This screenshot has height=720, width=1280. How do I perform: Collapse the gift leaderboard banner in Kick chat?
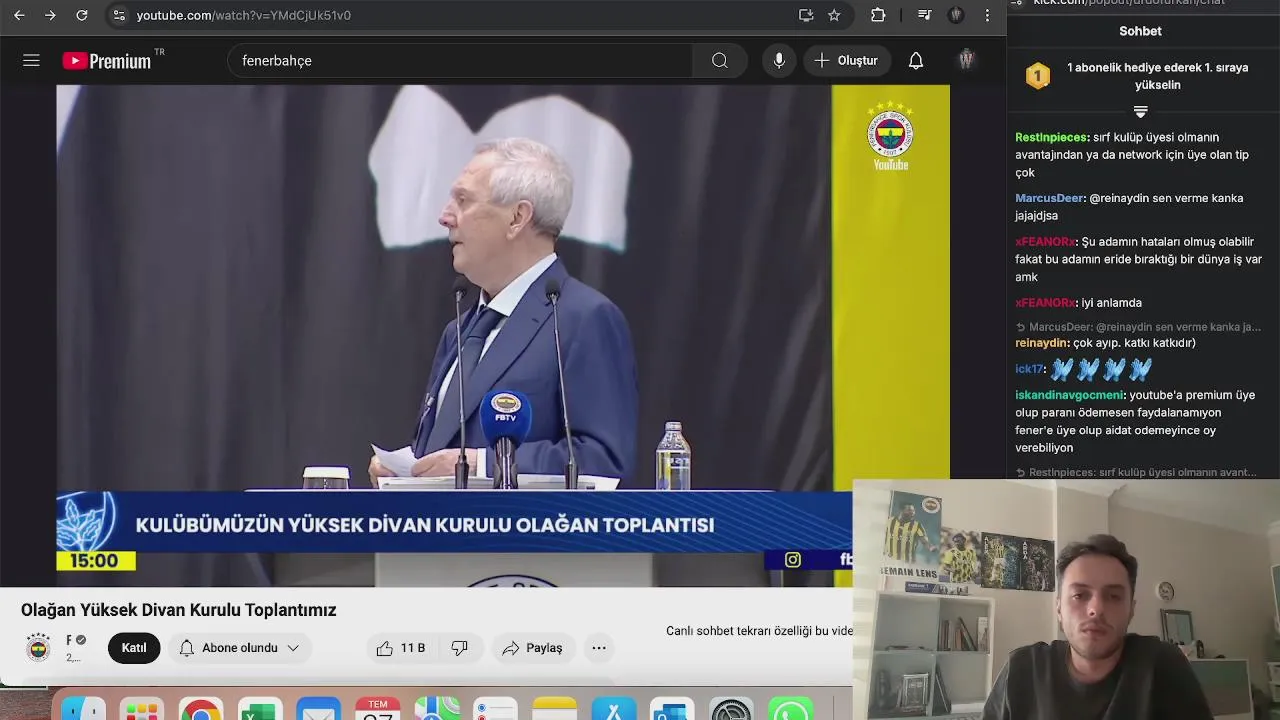pyautogui.click(x=1140, y=111)
